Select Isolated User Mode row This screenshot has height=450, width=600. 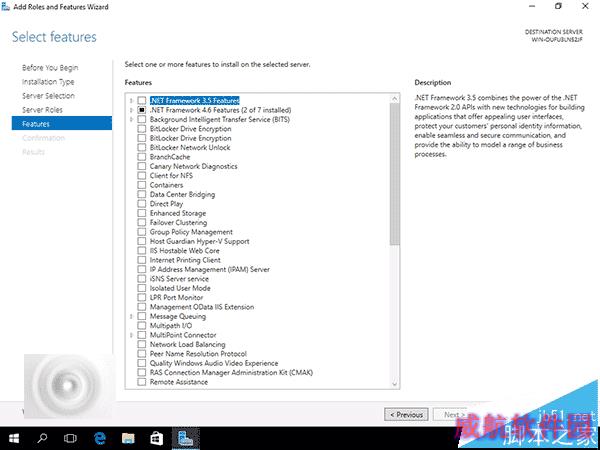tap(180, 288)
